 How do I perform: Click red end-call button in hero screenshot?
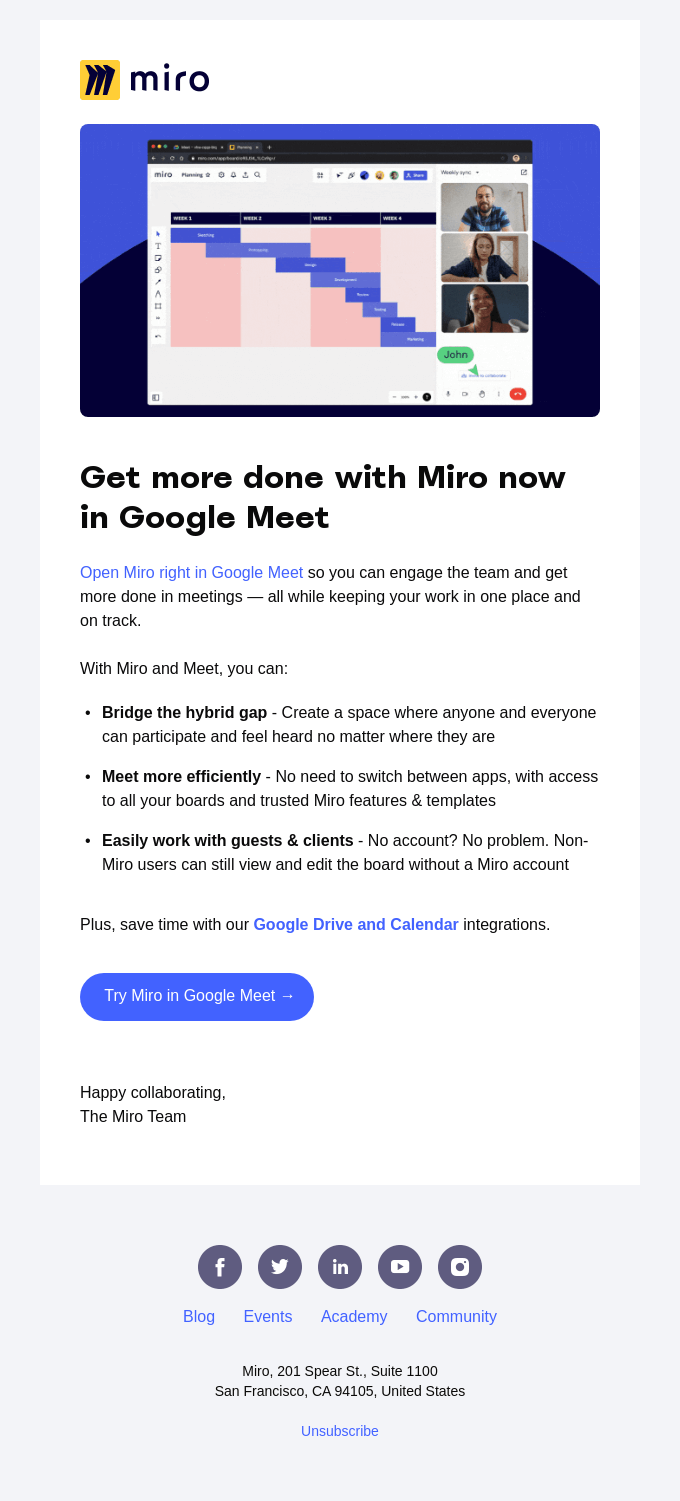(x=517, y=394)
